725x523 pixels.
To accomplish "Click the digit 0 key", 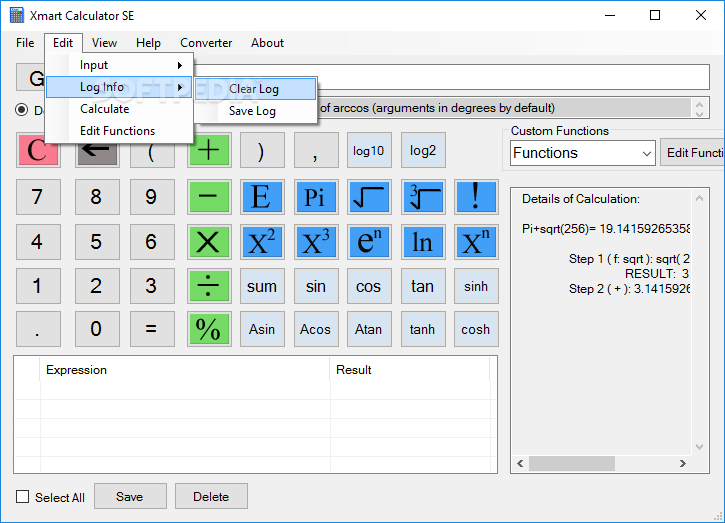I will pyautogui.click(x=97, y=329).
